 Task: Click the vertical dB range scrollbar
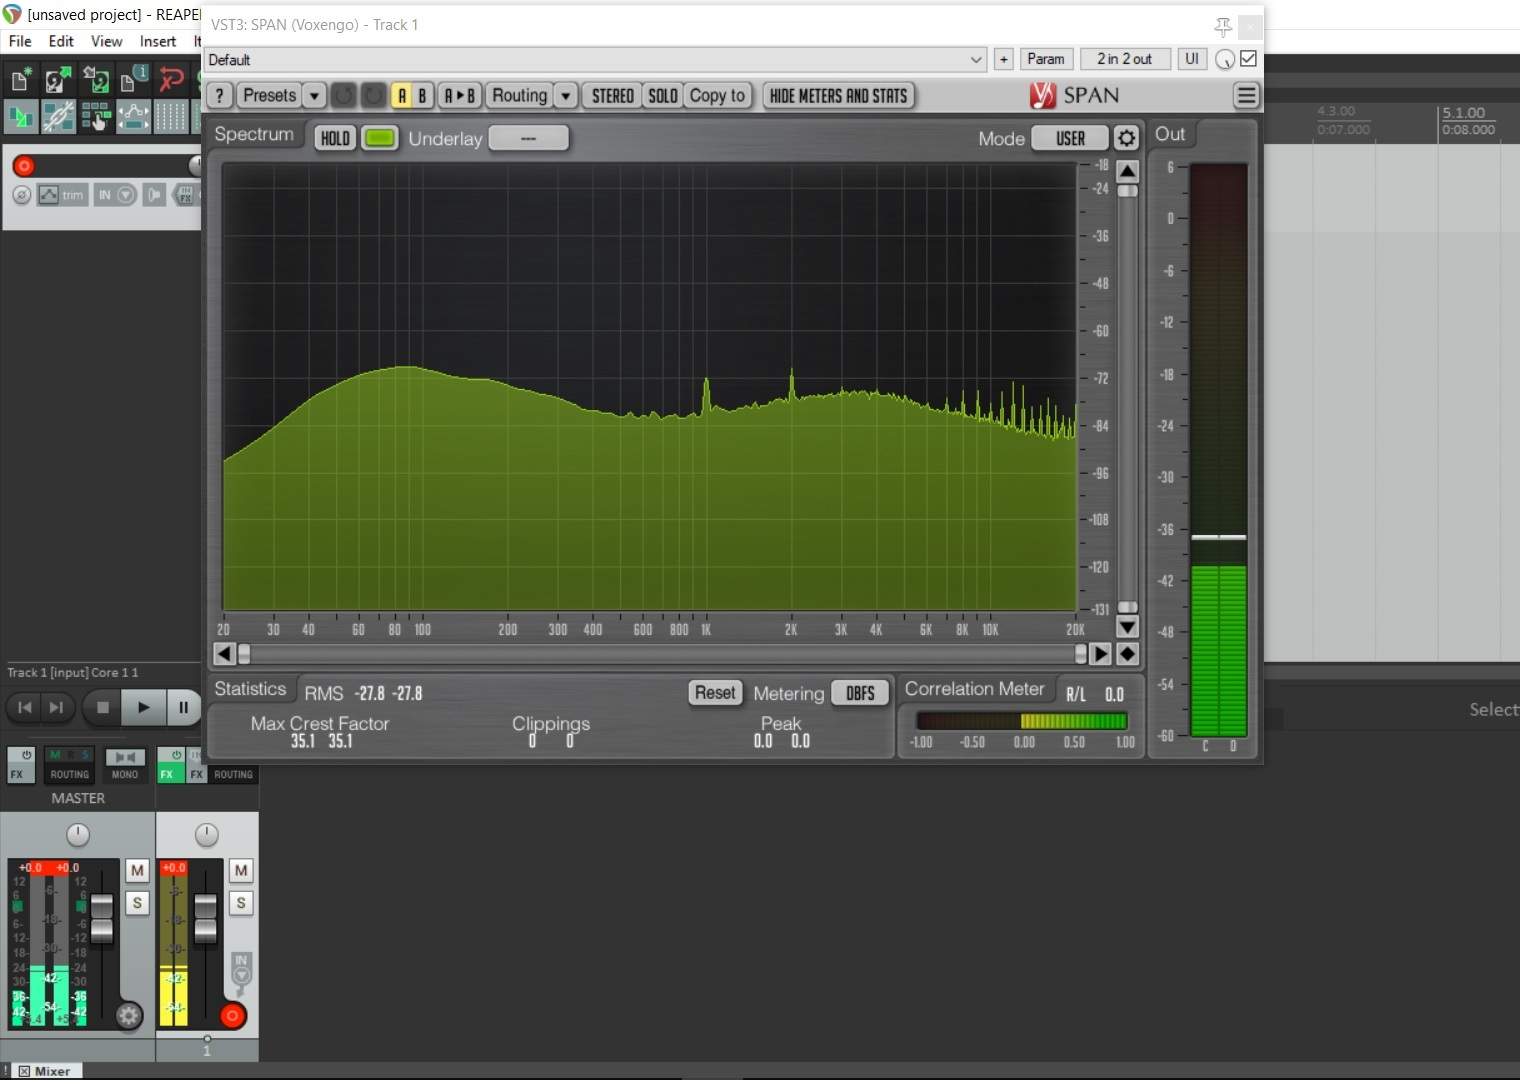tap(1127, 399)
